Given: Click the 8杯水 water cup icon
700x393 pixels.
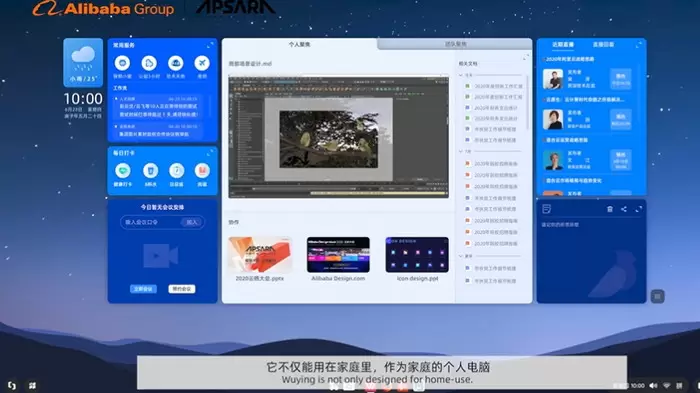Looking at the screenshot, I should click(150, 170).
